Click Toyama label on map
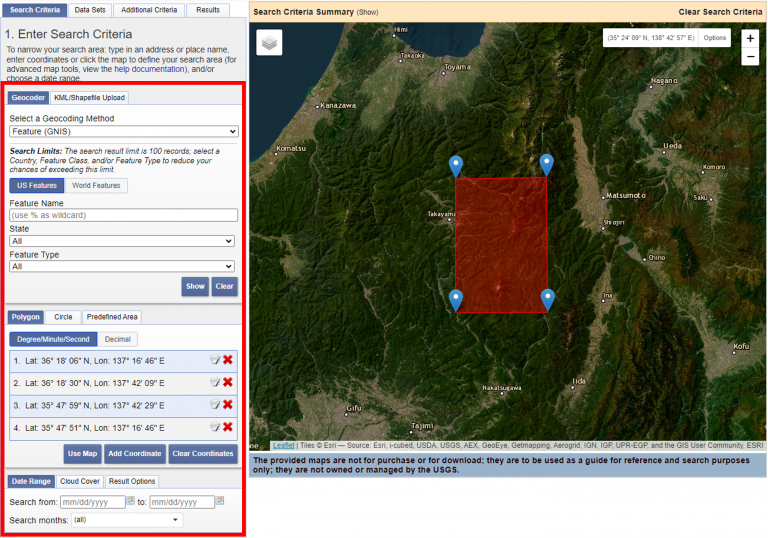This screenshot has width=768, height=538. [x=457, y=67]
